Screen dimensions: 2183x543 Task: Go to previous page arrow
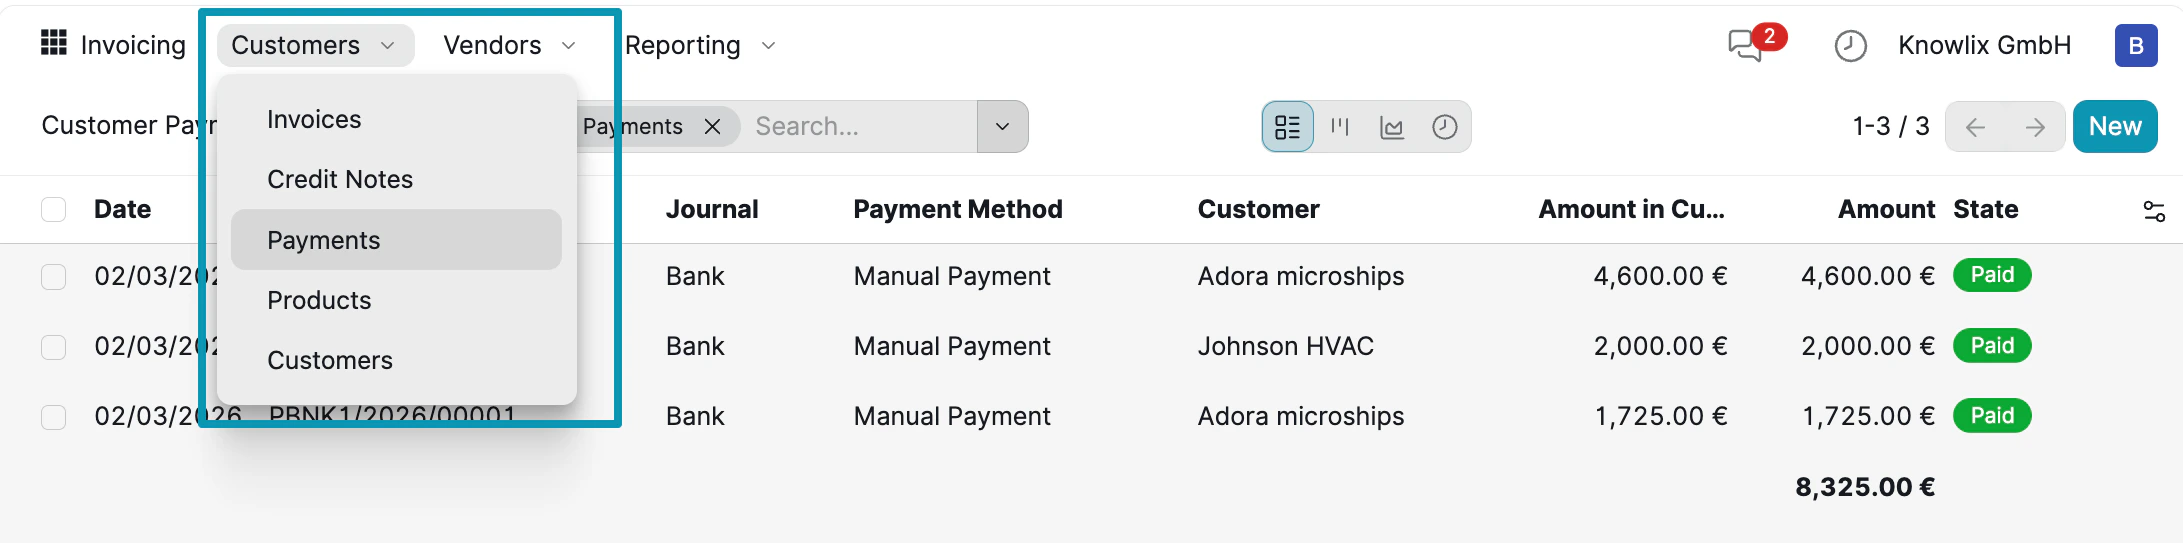1975,127
